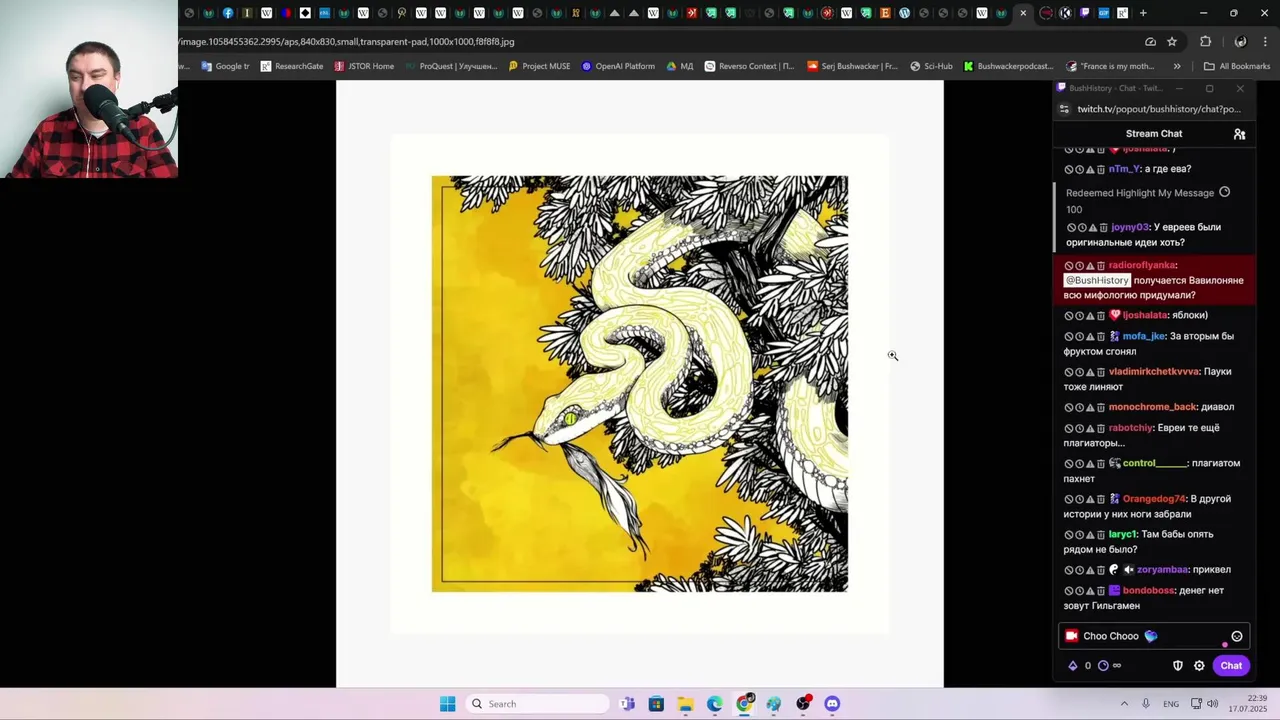Viewport: 1280px width, 720px height.
Task: Open OBS Studio from taskbar
Action: [803, 704]
